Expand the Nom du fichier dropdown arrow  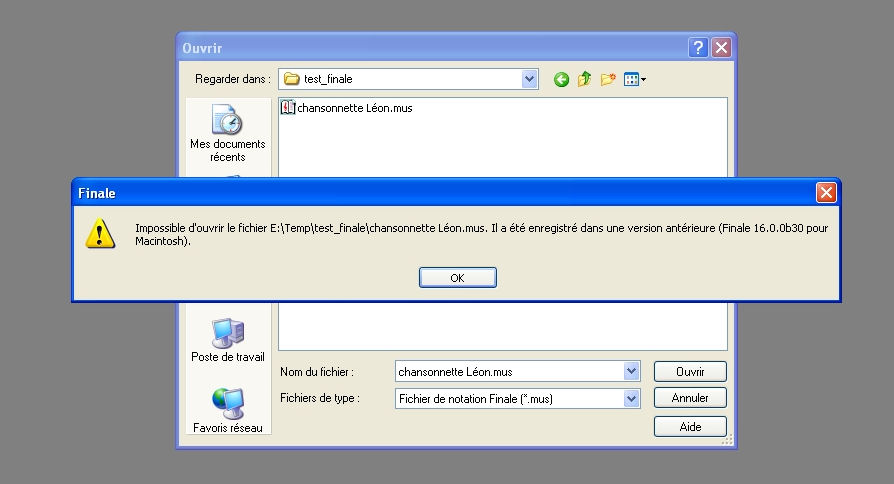[x=631, y=371]
